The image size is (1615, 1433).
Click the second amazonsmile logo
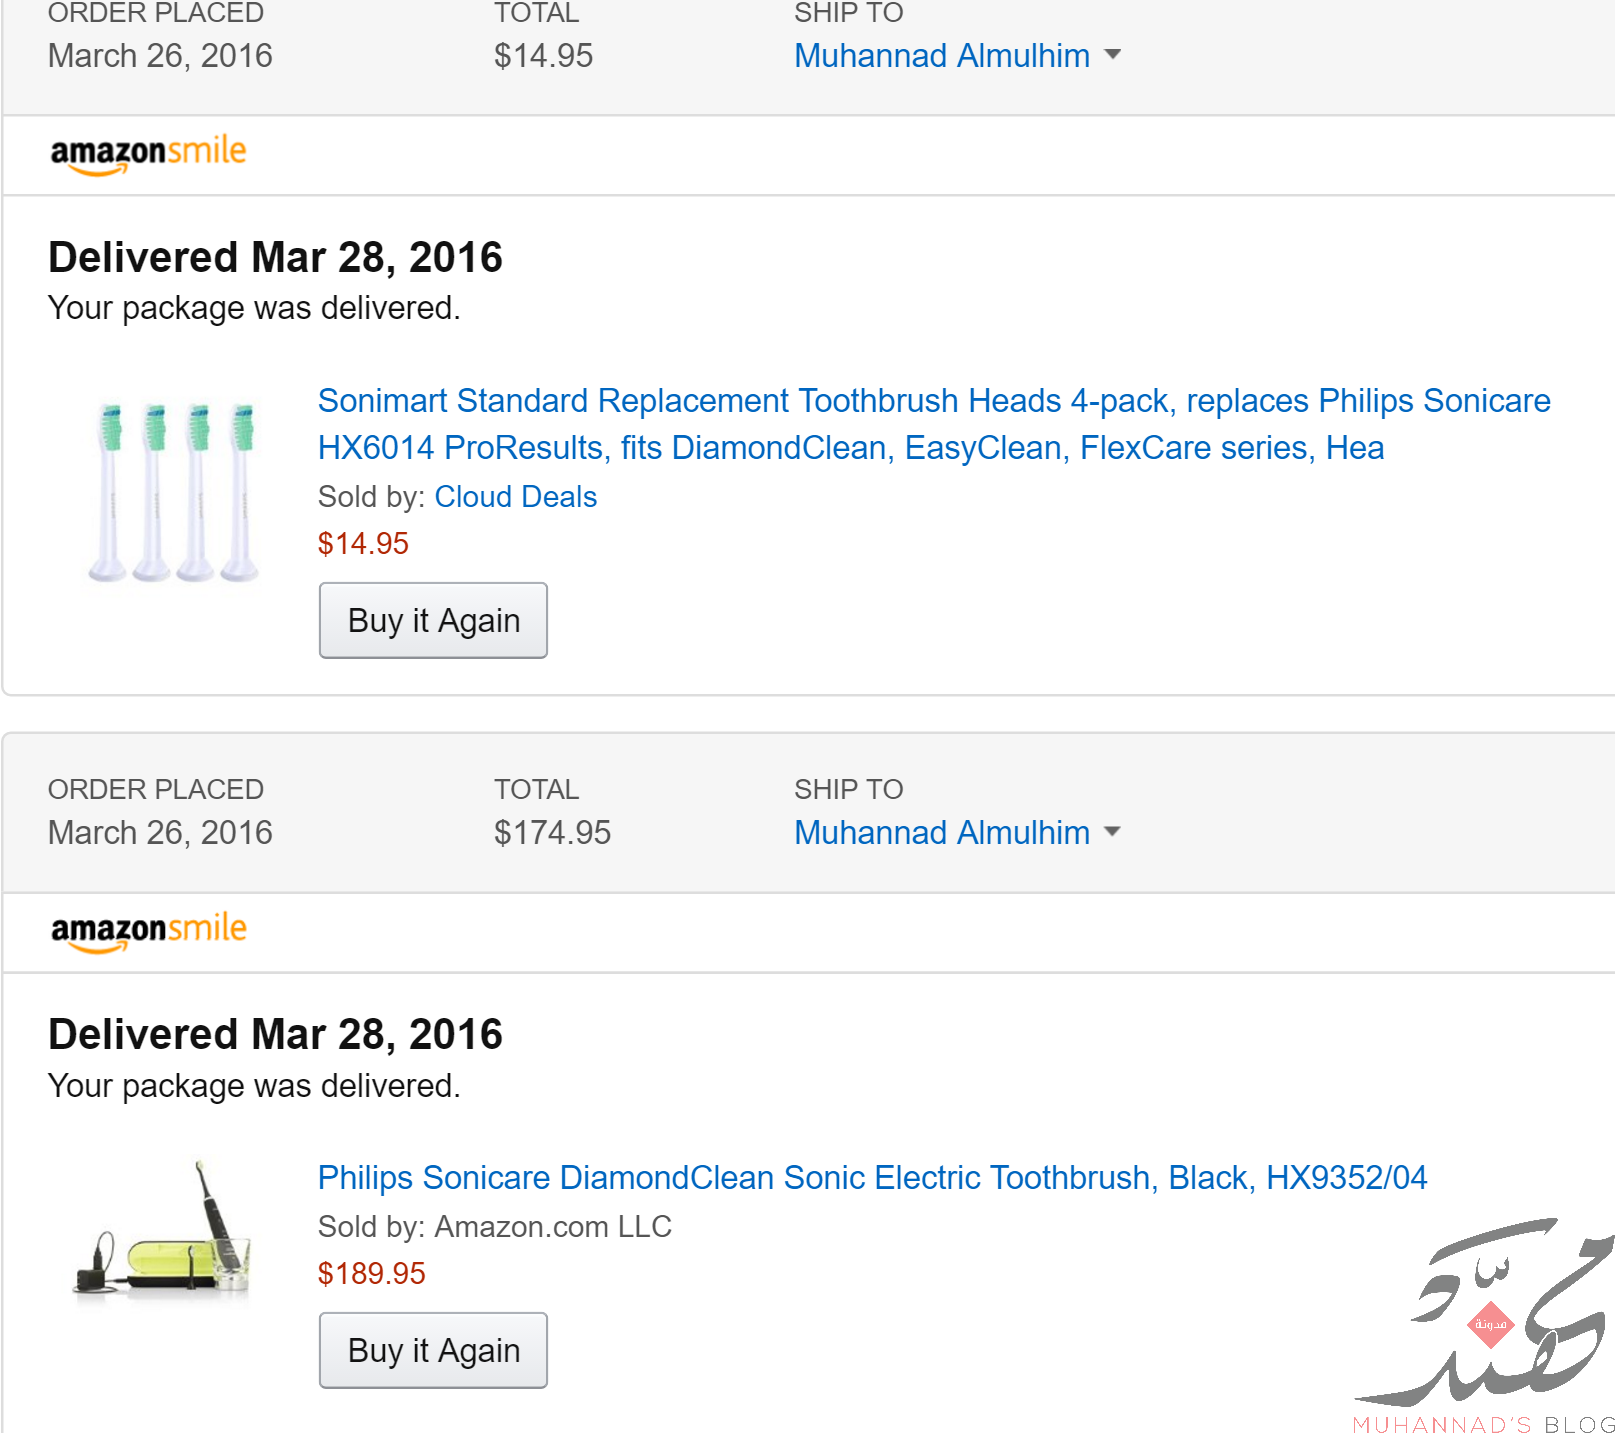point(148,931)
